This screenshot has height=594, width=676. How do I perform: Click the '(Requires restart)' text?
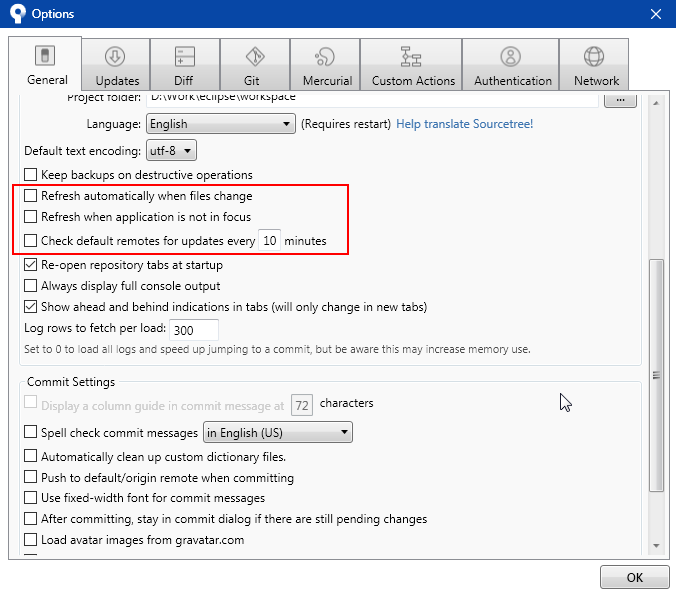point(346,124)
